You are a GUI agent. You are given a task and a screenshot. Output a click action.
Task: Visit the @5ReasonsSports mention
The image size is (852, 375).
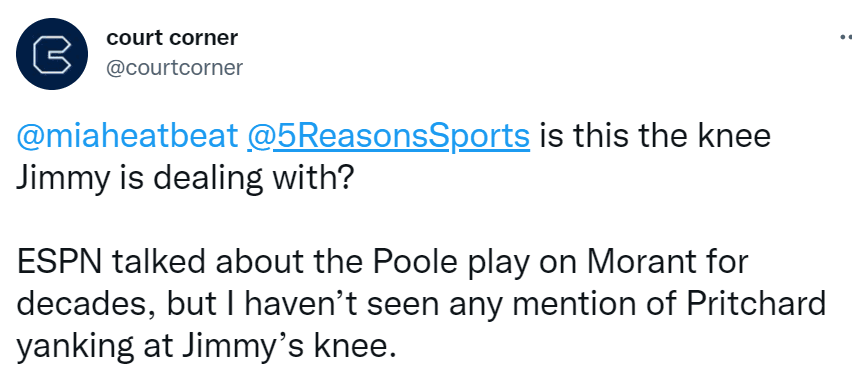point(388,136)
